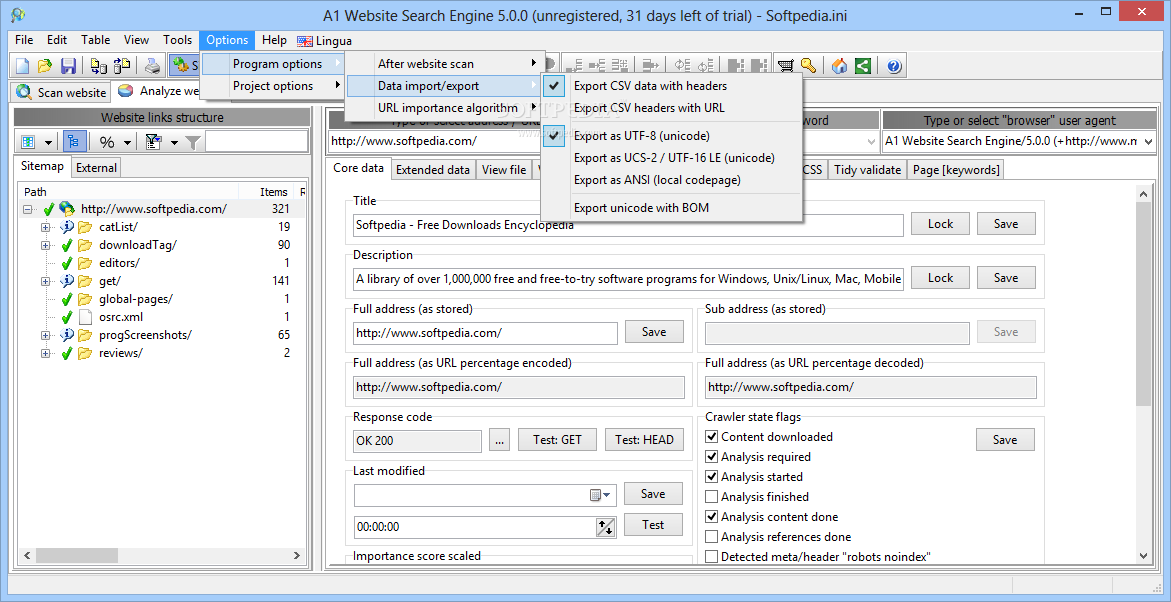The width and height of the screenshot is (1171, 602).
Task: Open the Tools menu
Action: [x=178, y=40]
